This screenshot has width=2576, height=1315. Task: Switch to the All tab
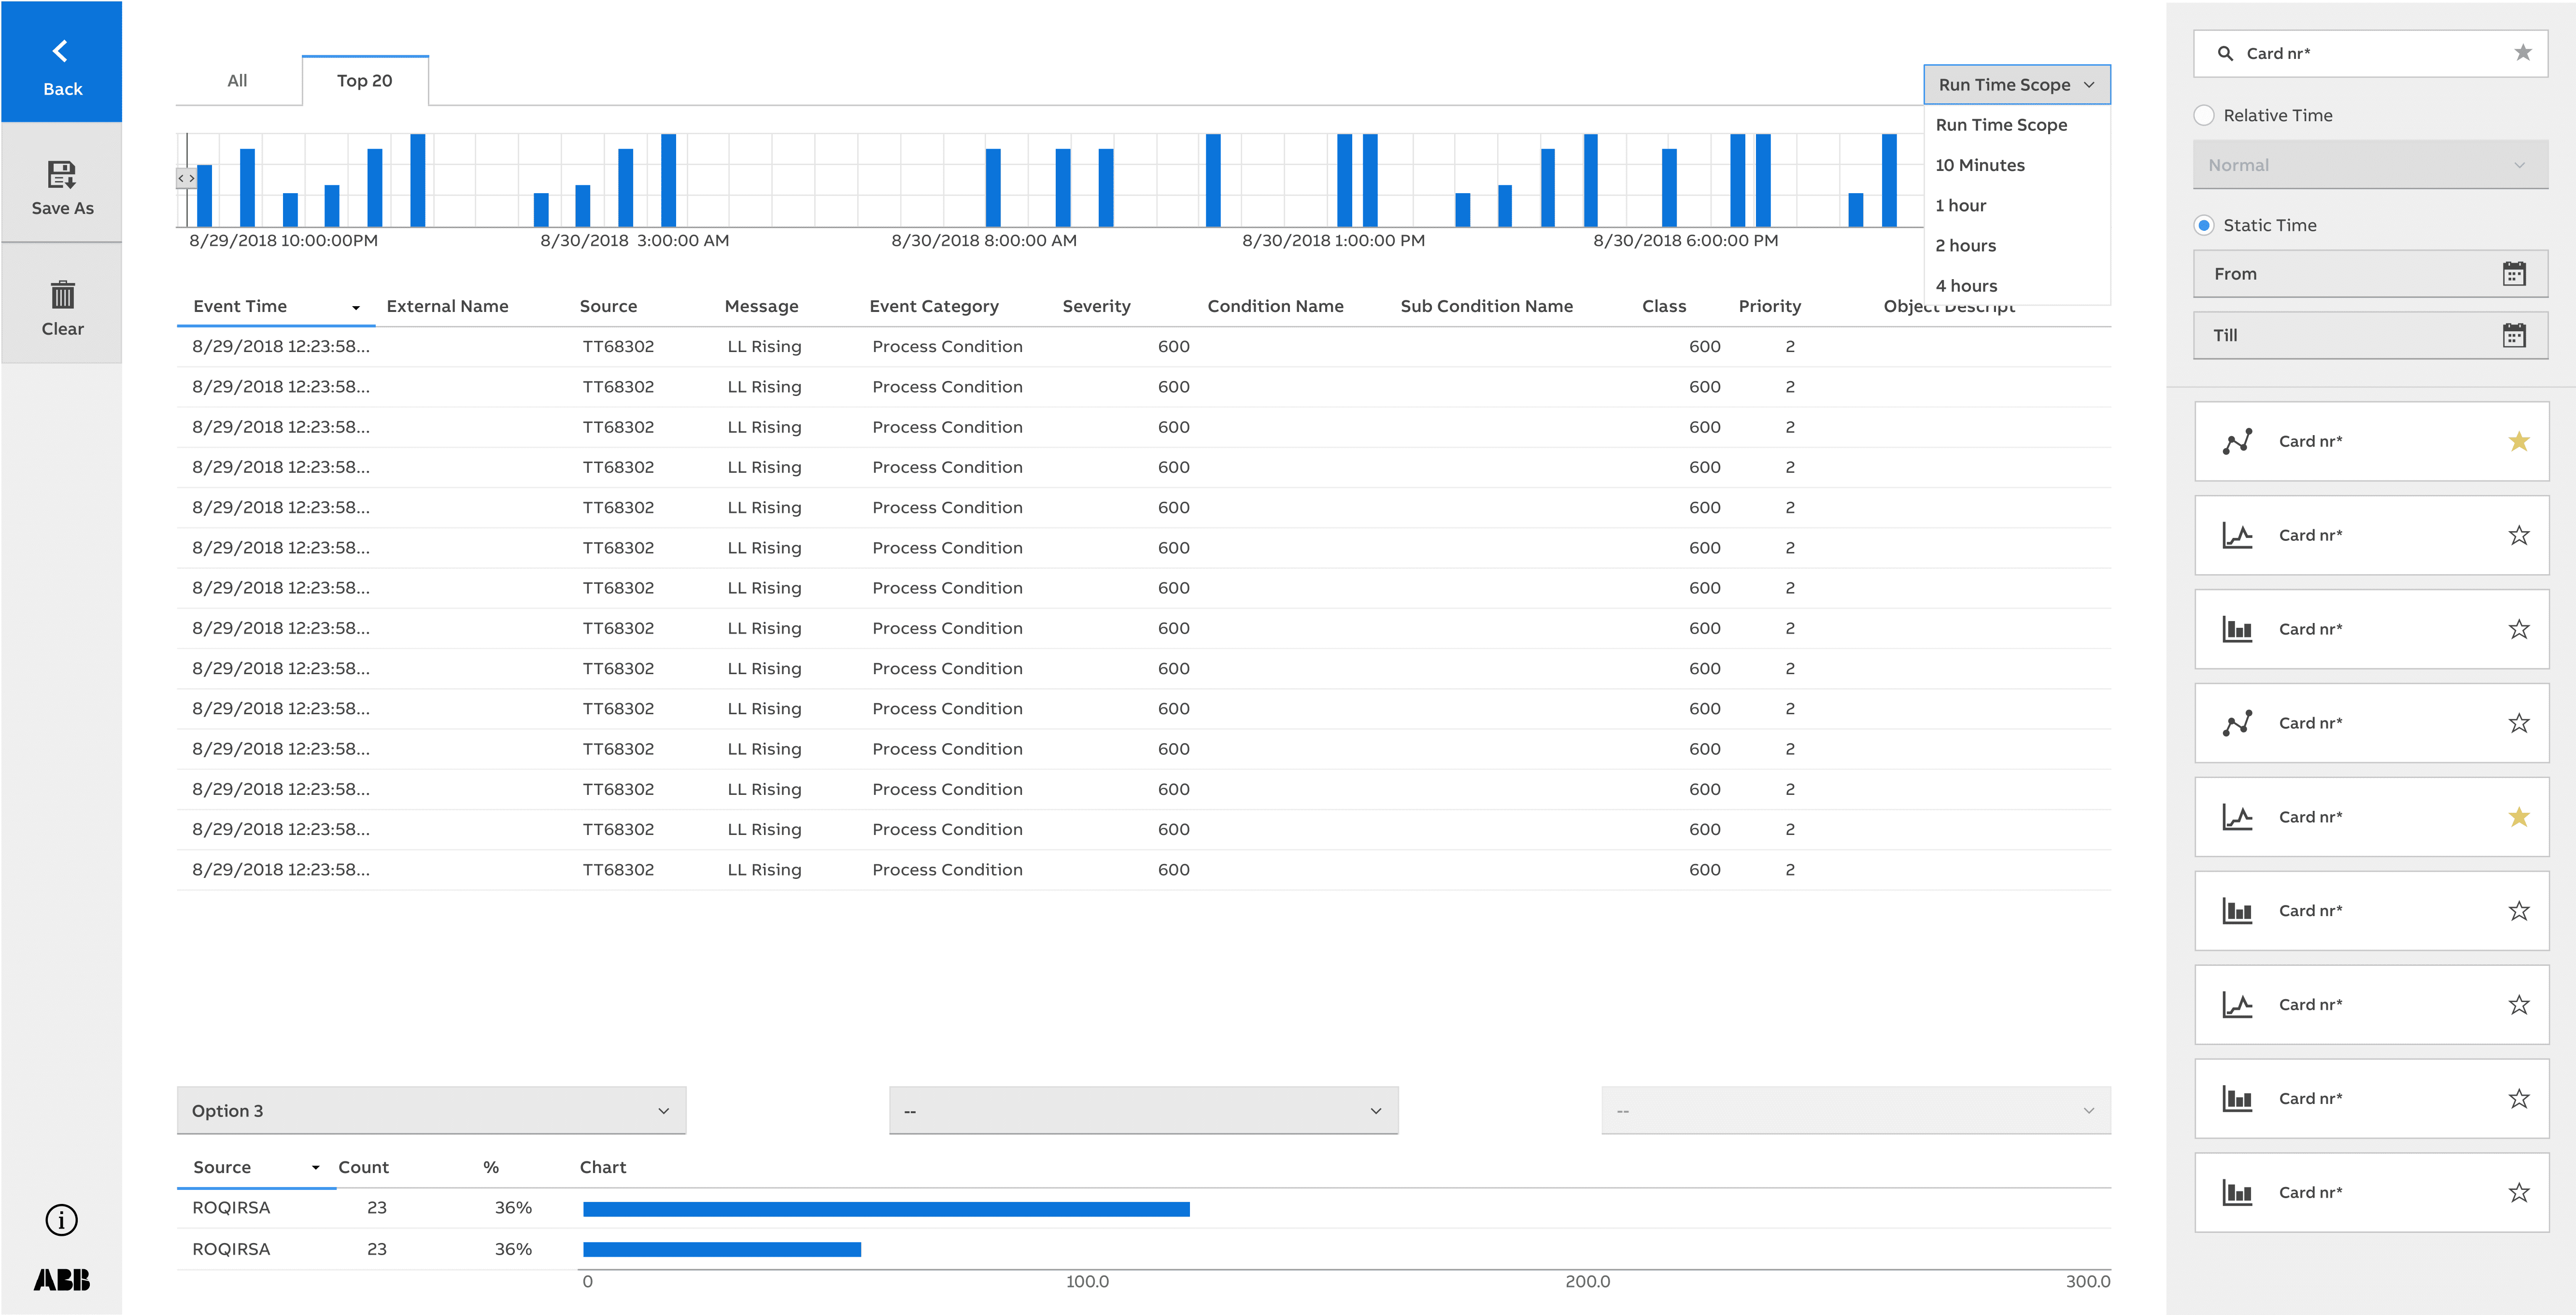237,81
